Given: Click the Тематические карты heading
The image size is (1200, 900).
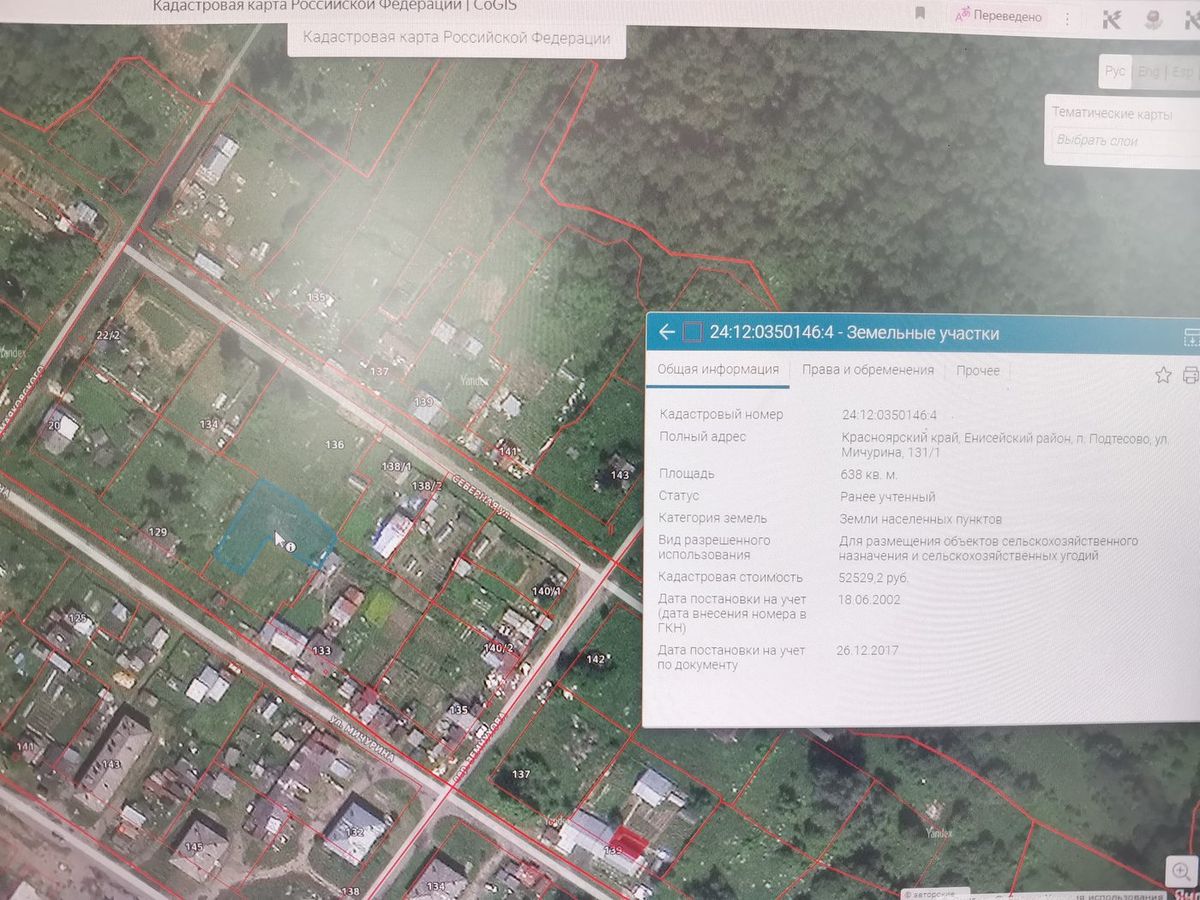Looking at the screenshot, I should pyautogui.click(x=1112, y=113).
